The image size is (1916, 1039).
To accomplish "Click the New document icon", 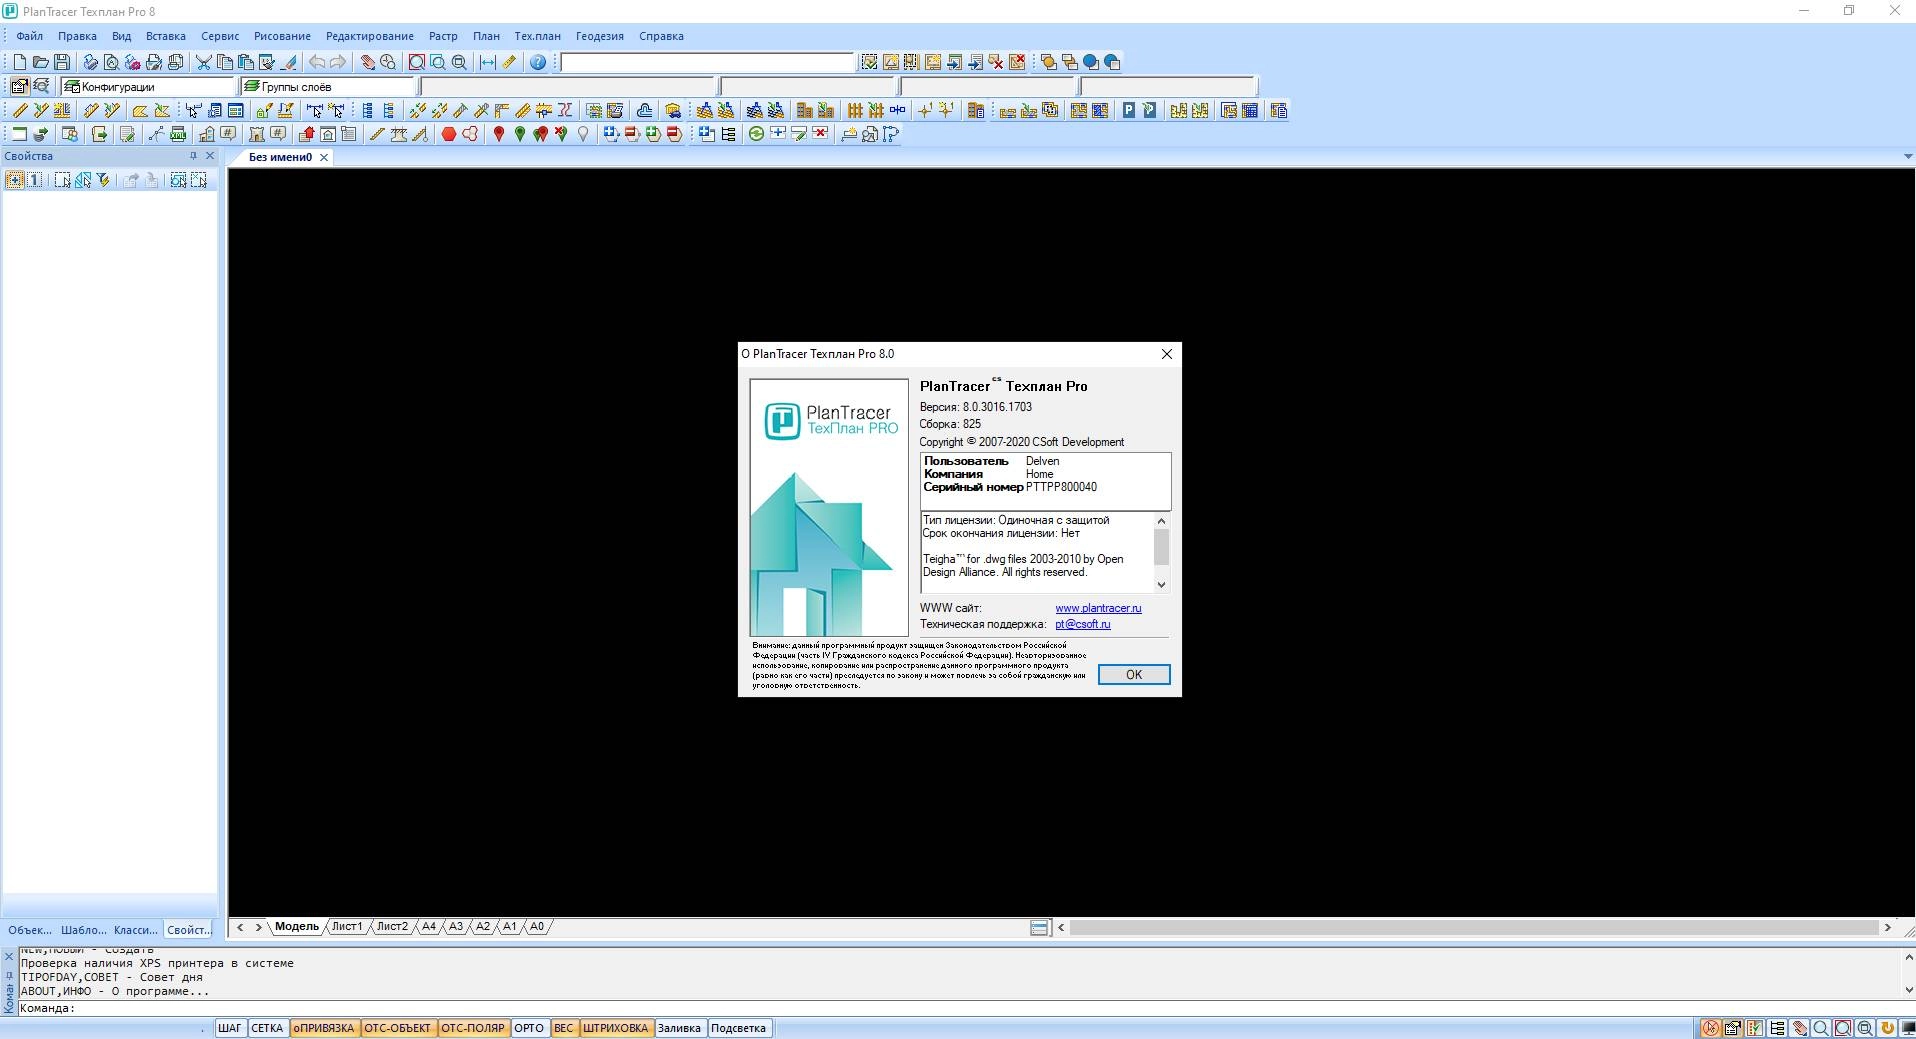I will [19, 62].
